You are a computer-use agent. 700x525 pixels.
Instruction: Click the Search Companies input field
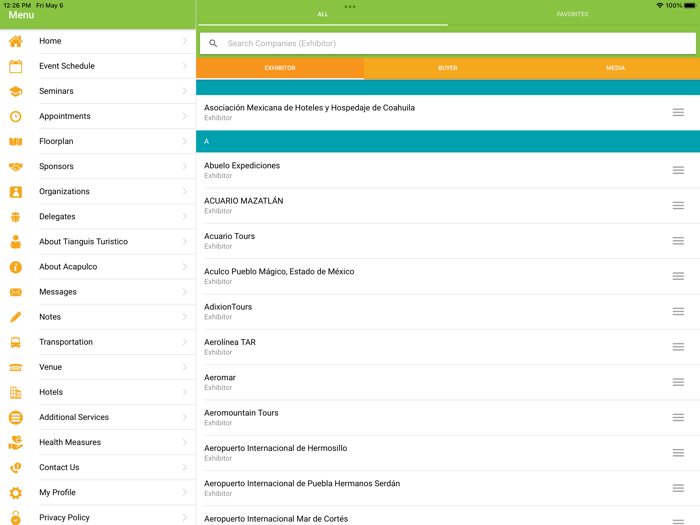pos(455,44)
